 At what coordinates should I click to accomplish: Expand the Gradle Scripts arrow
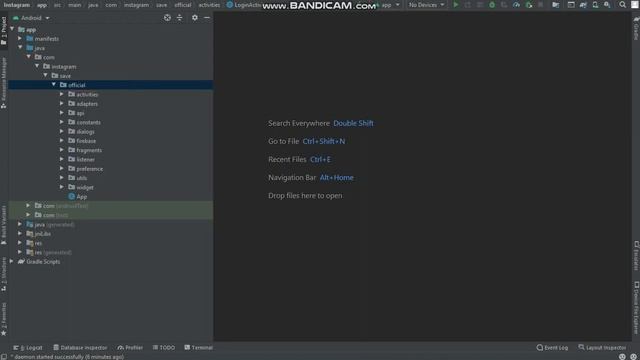point(12,262)
